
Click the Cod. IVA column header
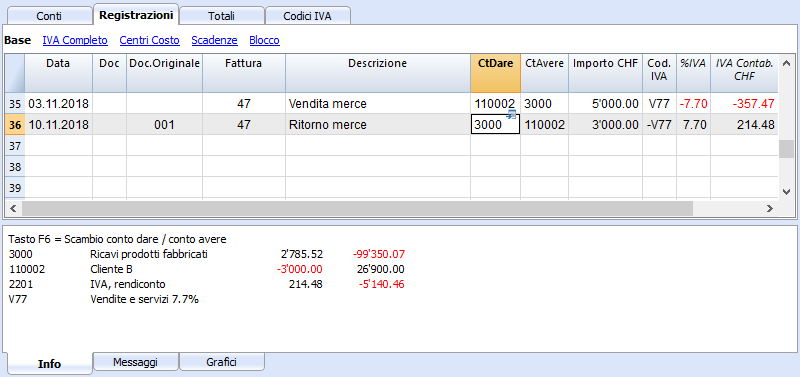tap(659, 73)
